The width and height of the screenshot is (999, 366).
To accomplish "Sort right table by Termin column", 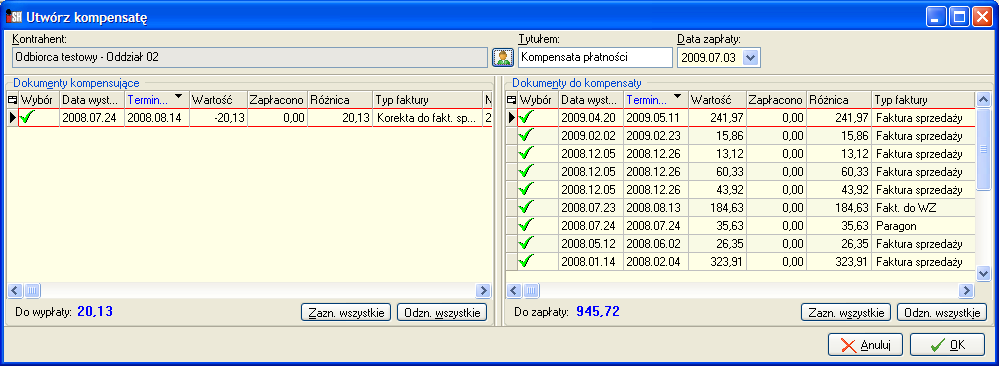I will point(656,99).
